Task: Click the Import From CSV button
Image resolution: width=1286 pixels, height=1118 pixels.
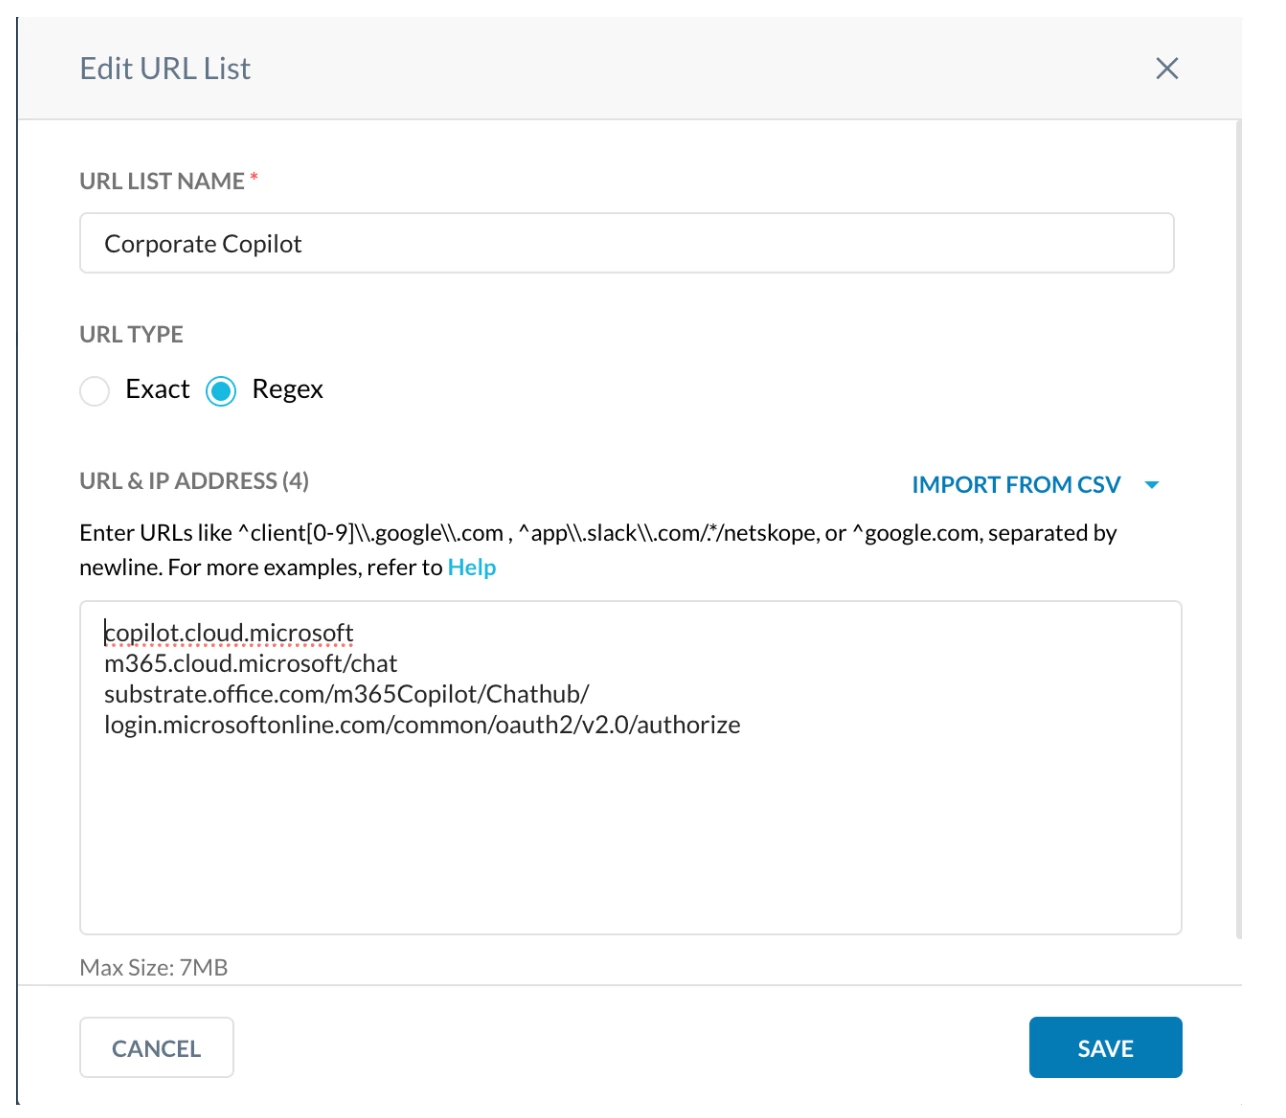Action: click(x=1016, y=485)
